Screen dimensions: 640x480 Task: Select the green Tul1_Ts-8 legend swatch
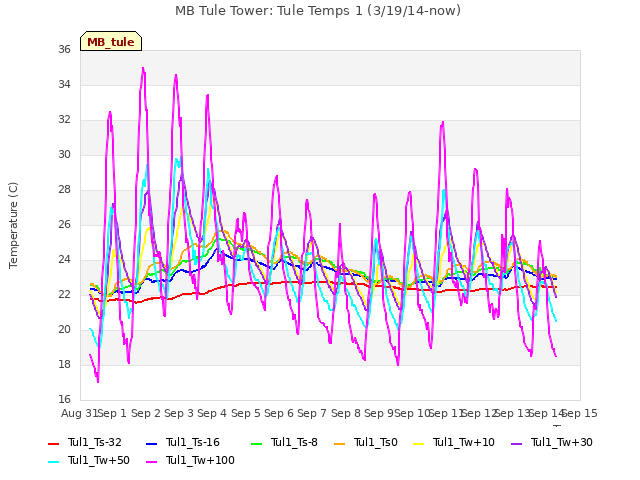click(x=256, y=443)
